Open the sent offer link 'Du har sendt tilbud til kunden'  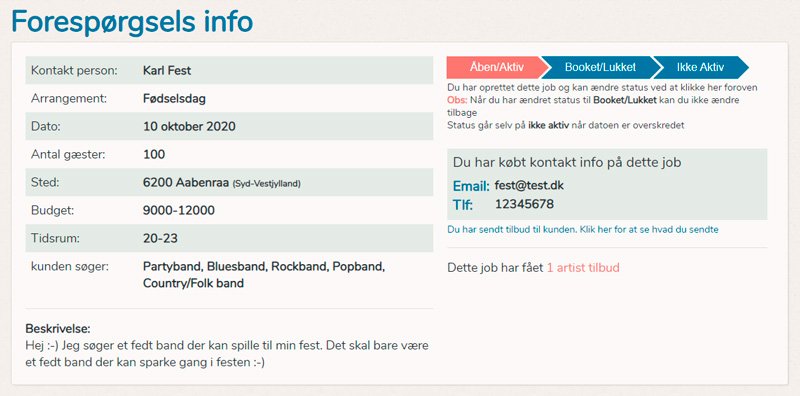583,230
